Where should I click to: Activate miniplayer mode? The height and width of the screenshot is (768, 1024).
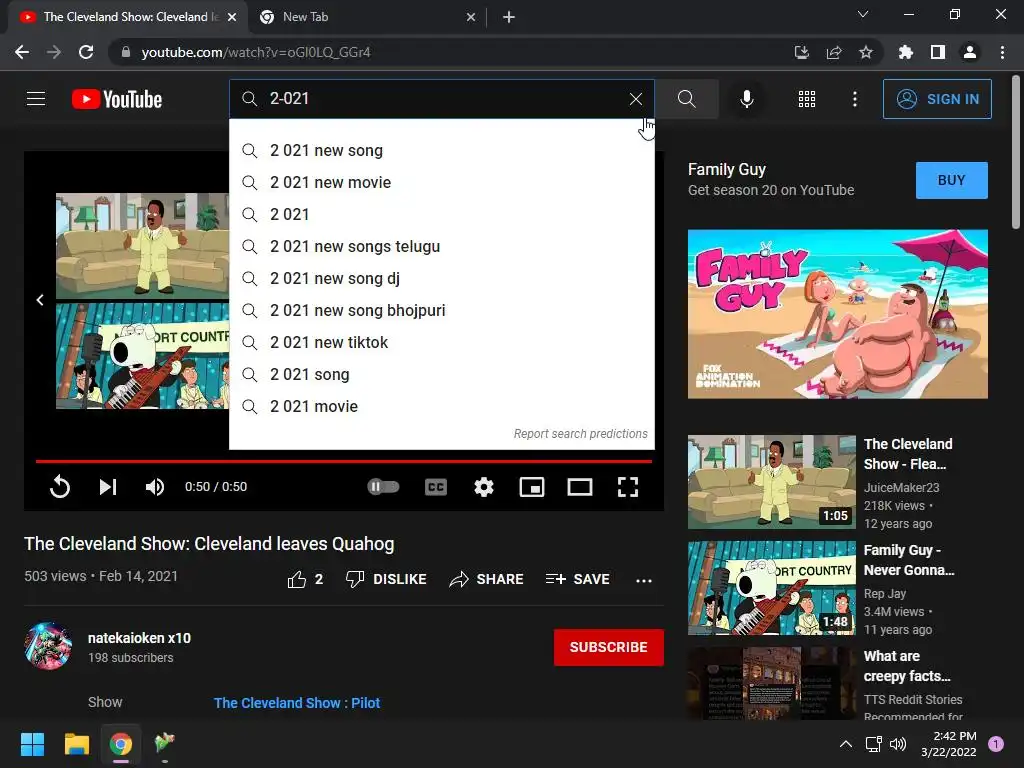point(532,487)
